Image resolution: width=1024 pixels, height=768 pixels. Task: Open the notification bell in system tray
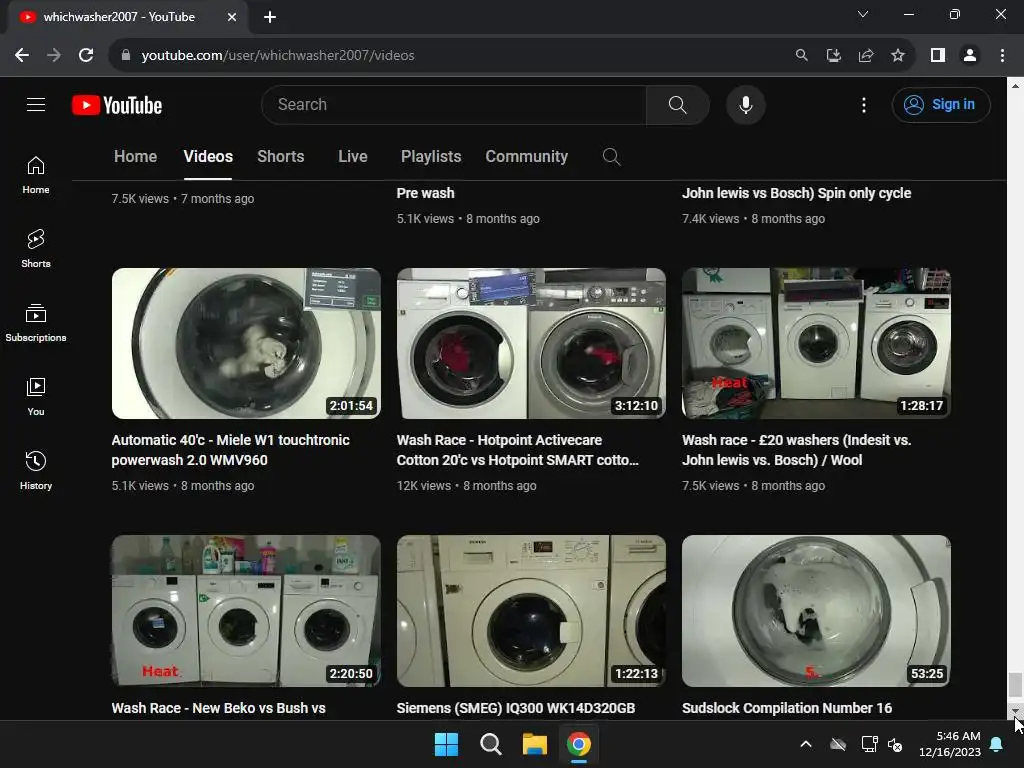click(x=997, y=744)
